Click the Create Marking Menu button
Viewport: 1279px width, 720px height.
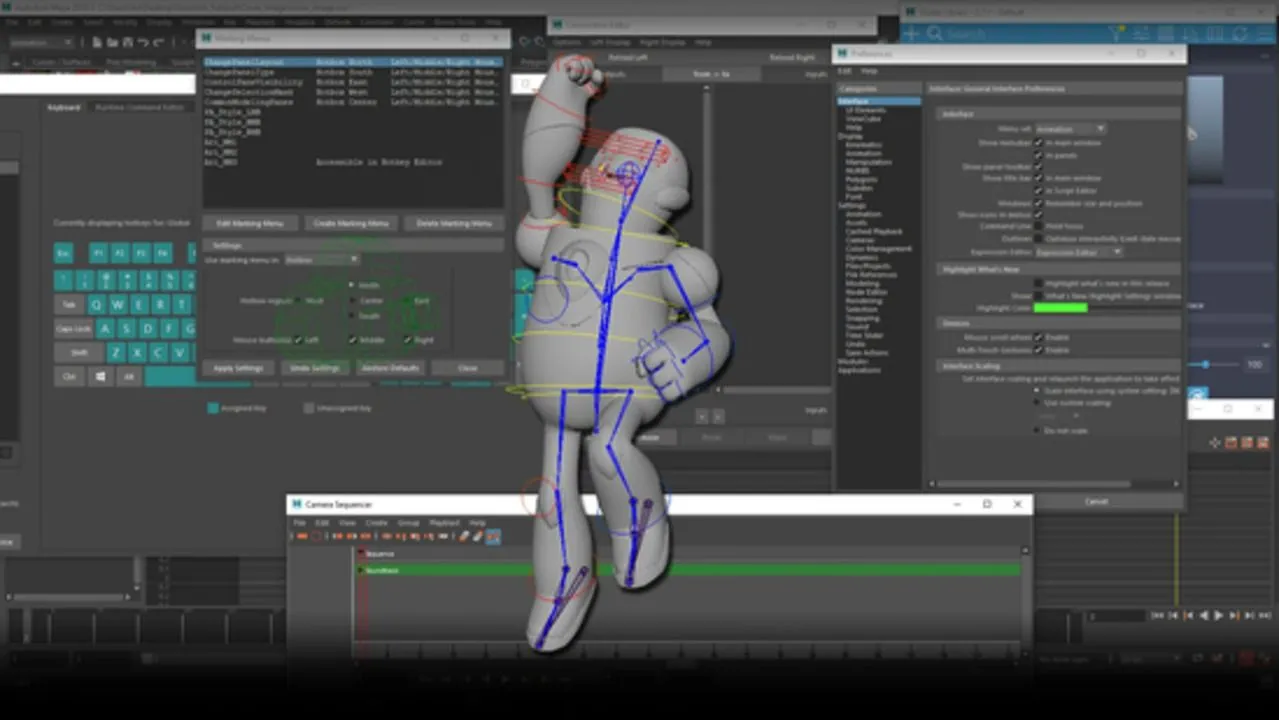point(350,223)
